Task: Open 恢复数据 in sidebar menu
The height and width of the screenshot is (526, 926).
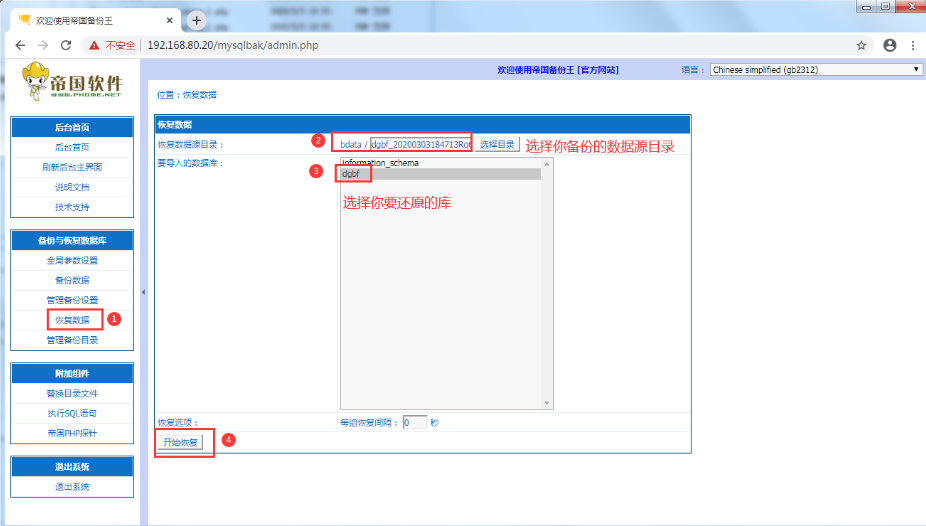Action: [72, 320]
